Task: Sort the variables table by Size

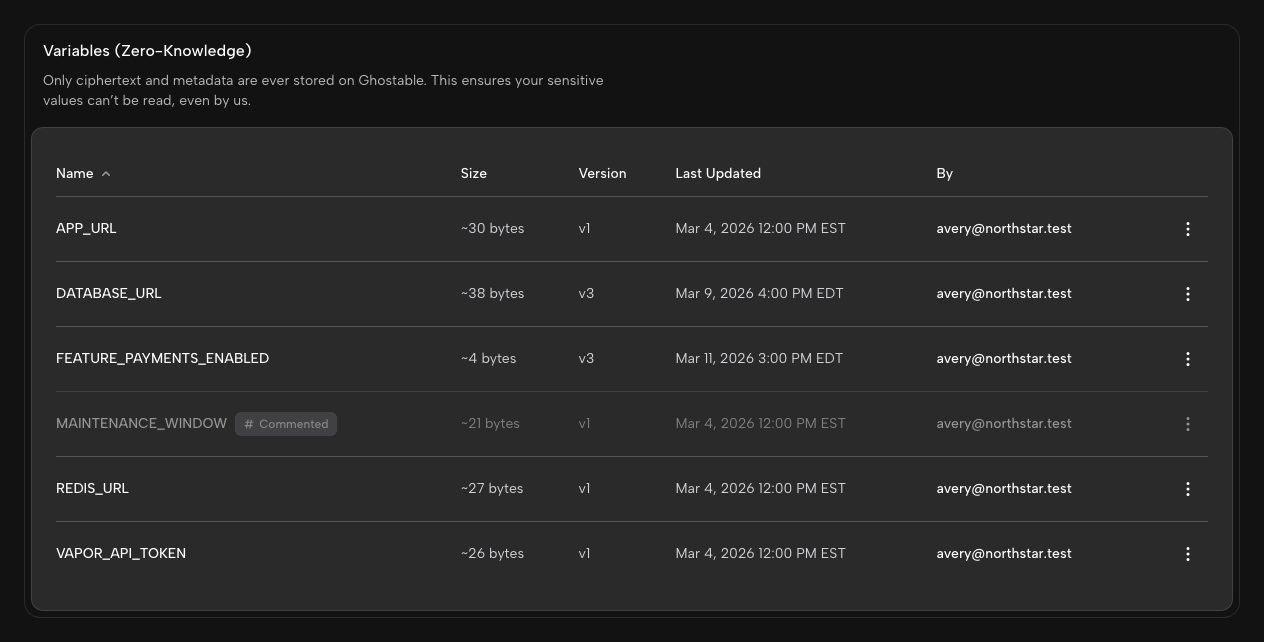Action: point(473,173)
